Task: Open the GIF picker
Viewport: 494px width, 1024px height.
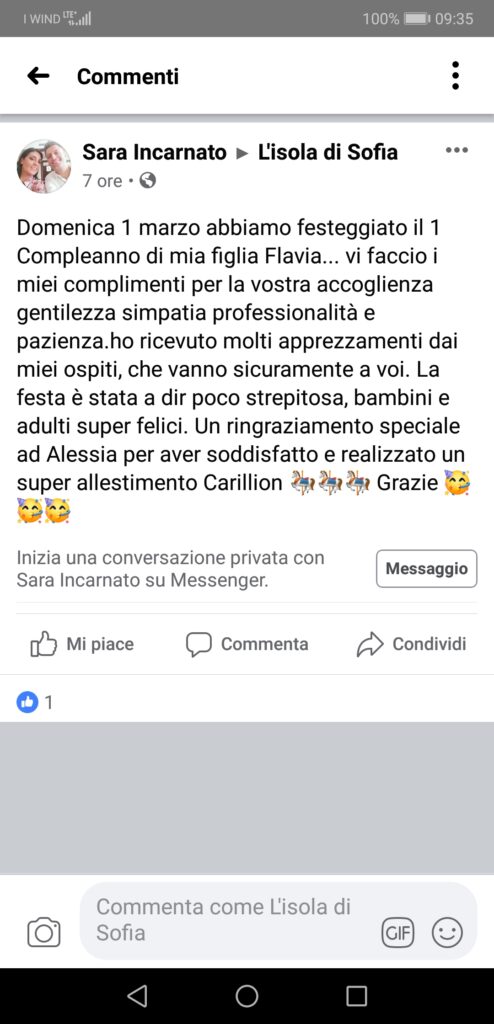Action: coord(398,933)
